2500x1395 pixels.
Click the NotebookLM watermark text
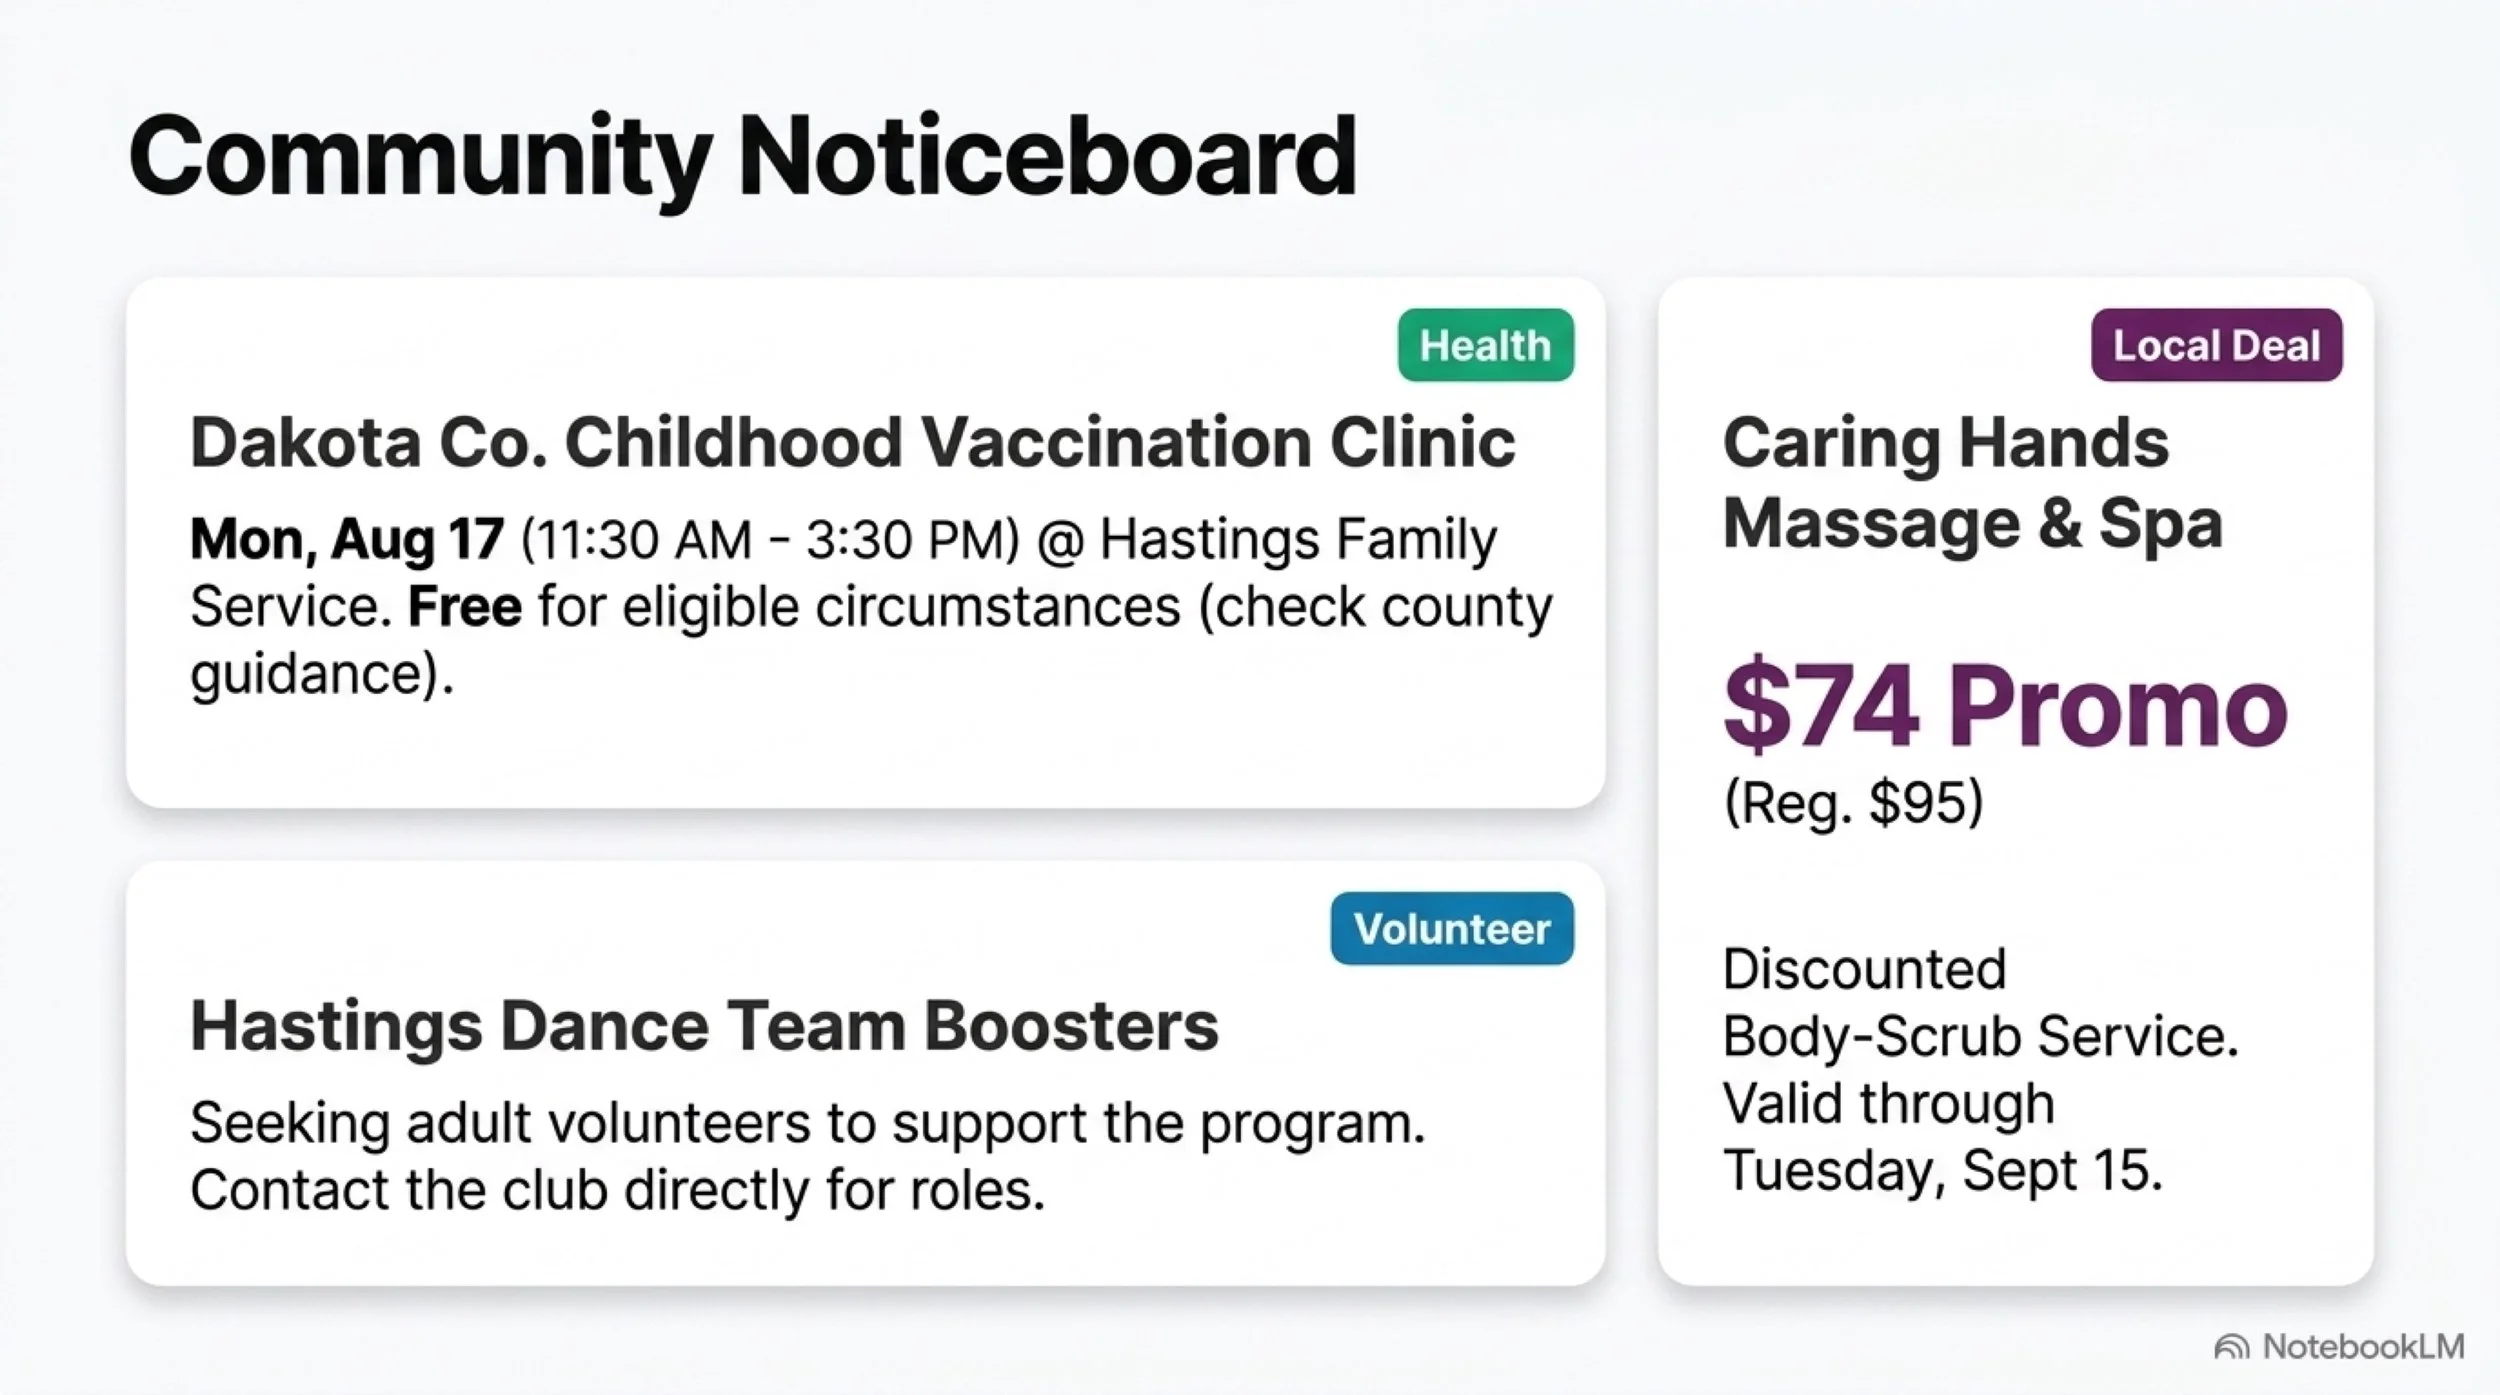point(2364,1347)
